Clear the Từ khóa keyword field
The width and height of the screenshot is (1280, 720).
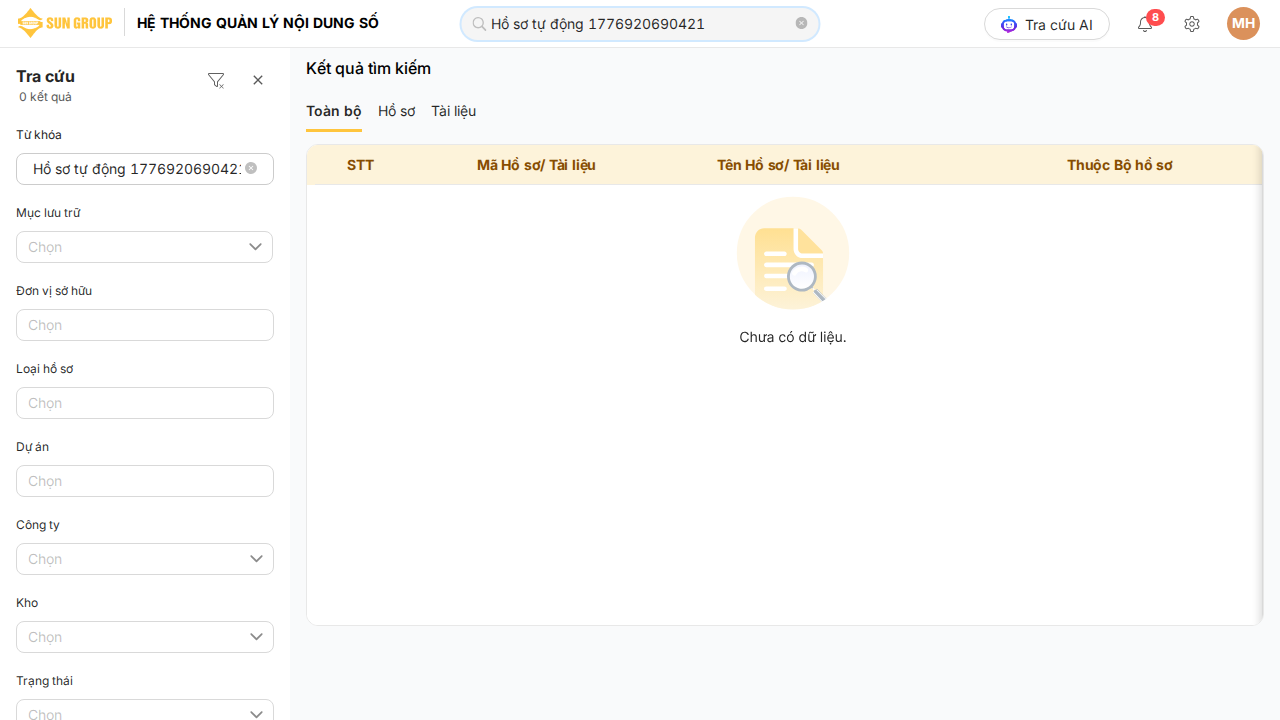251,168
